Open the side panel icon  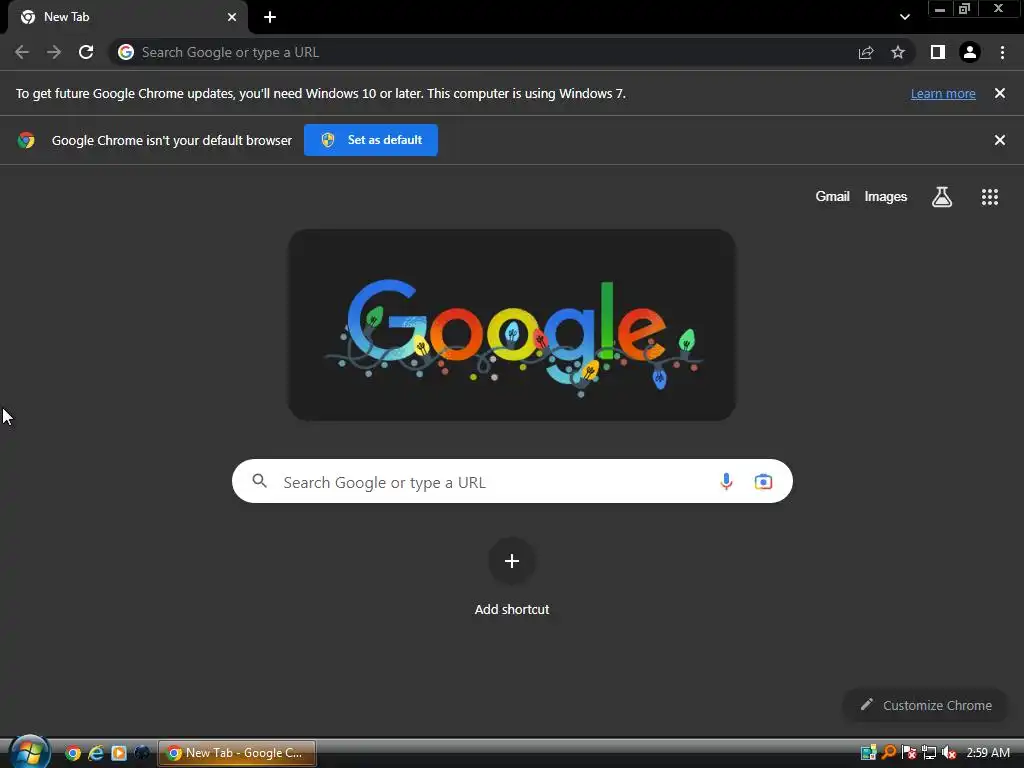[937, 52]
